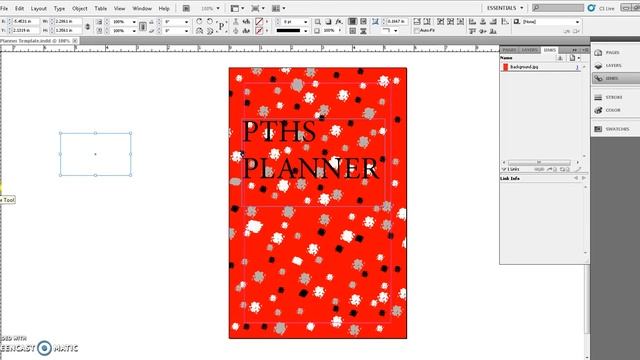Open the corner options dropdown
Image resolution: width=640 pixels, height=360 pixels.
[x=395, y=31]
